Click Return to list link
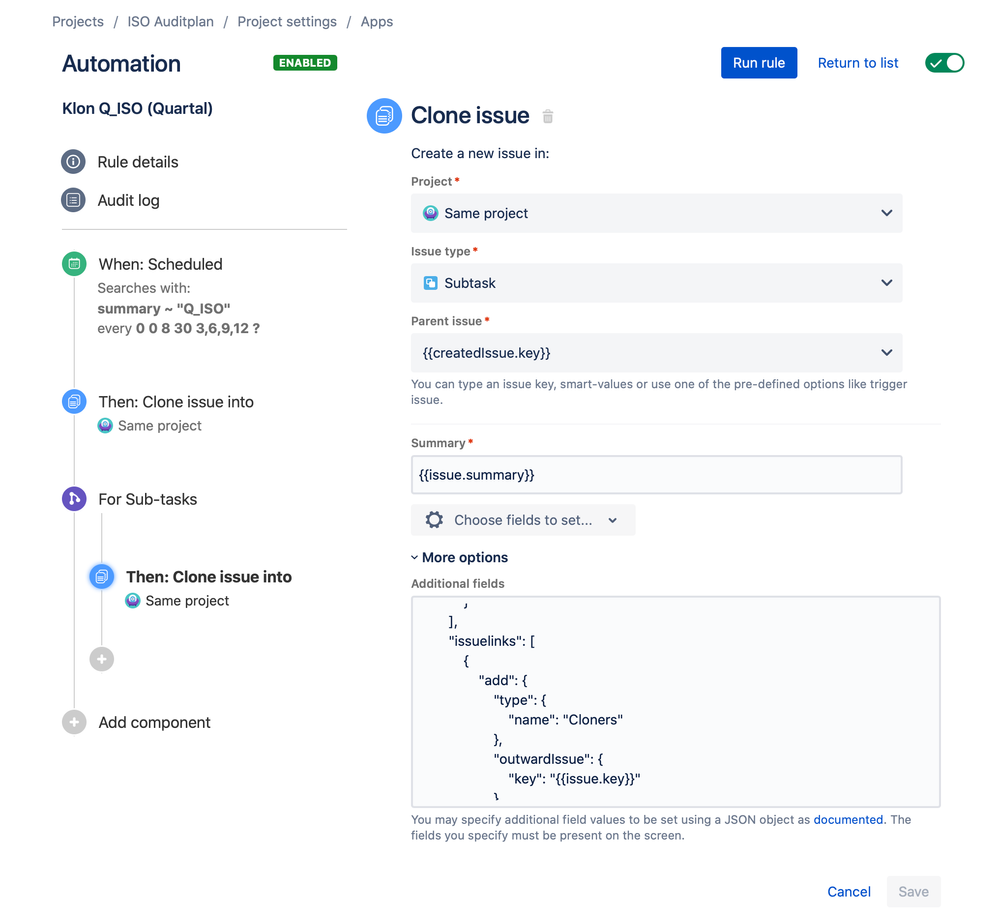This screenshot has width=999, height=917. (x=858, y=63)
